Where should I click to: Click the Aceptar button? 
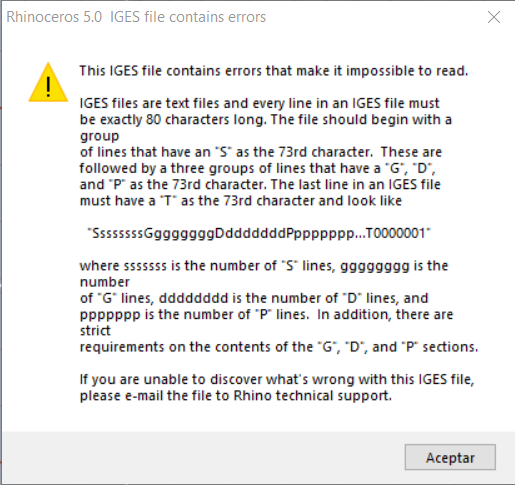[450, 457]
